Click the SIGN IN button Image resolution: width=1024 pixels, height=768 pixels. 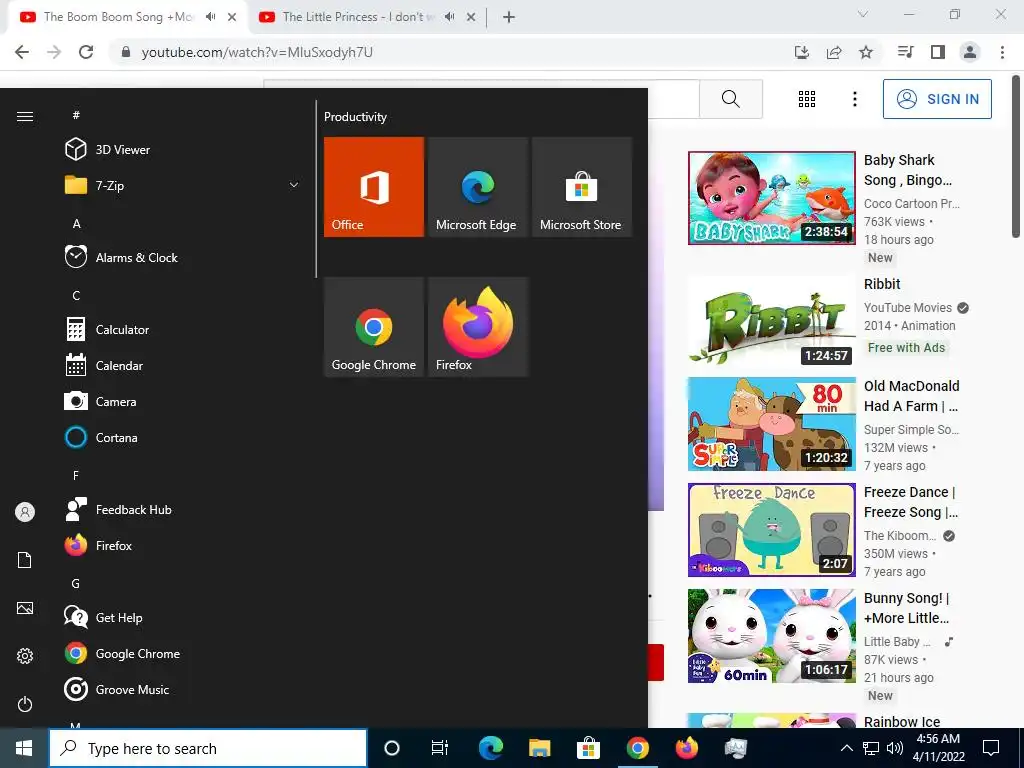click(937, 99)
